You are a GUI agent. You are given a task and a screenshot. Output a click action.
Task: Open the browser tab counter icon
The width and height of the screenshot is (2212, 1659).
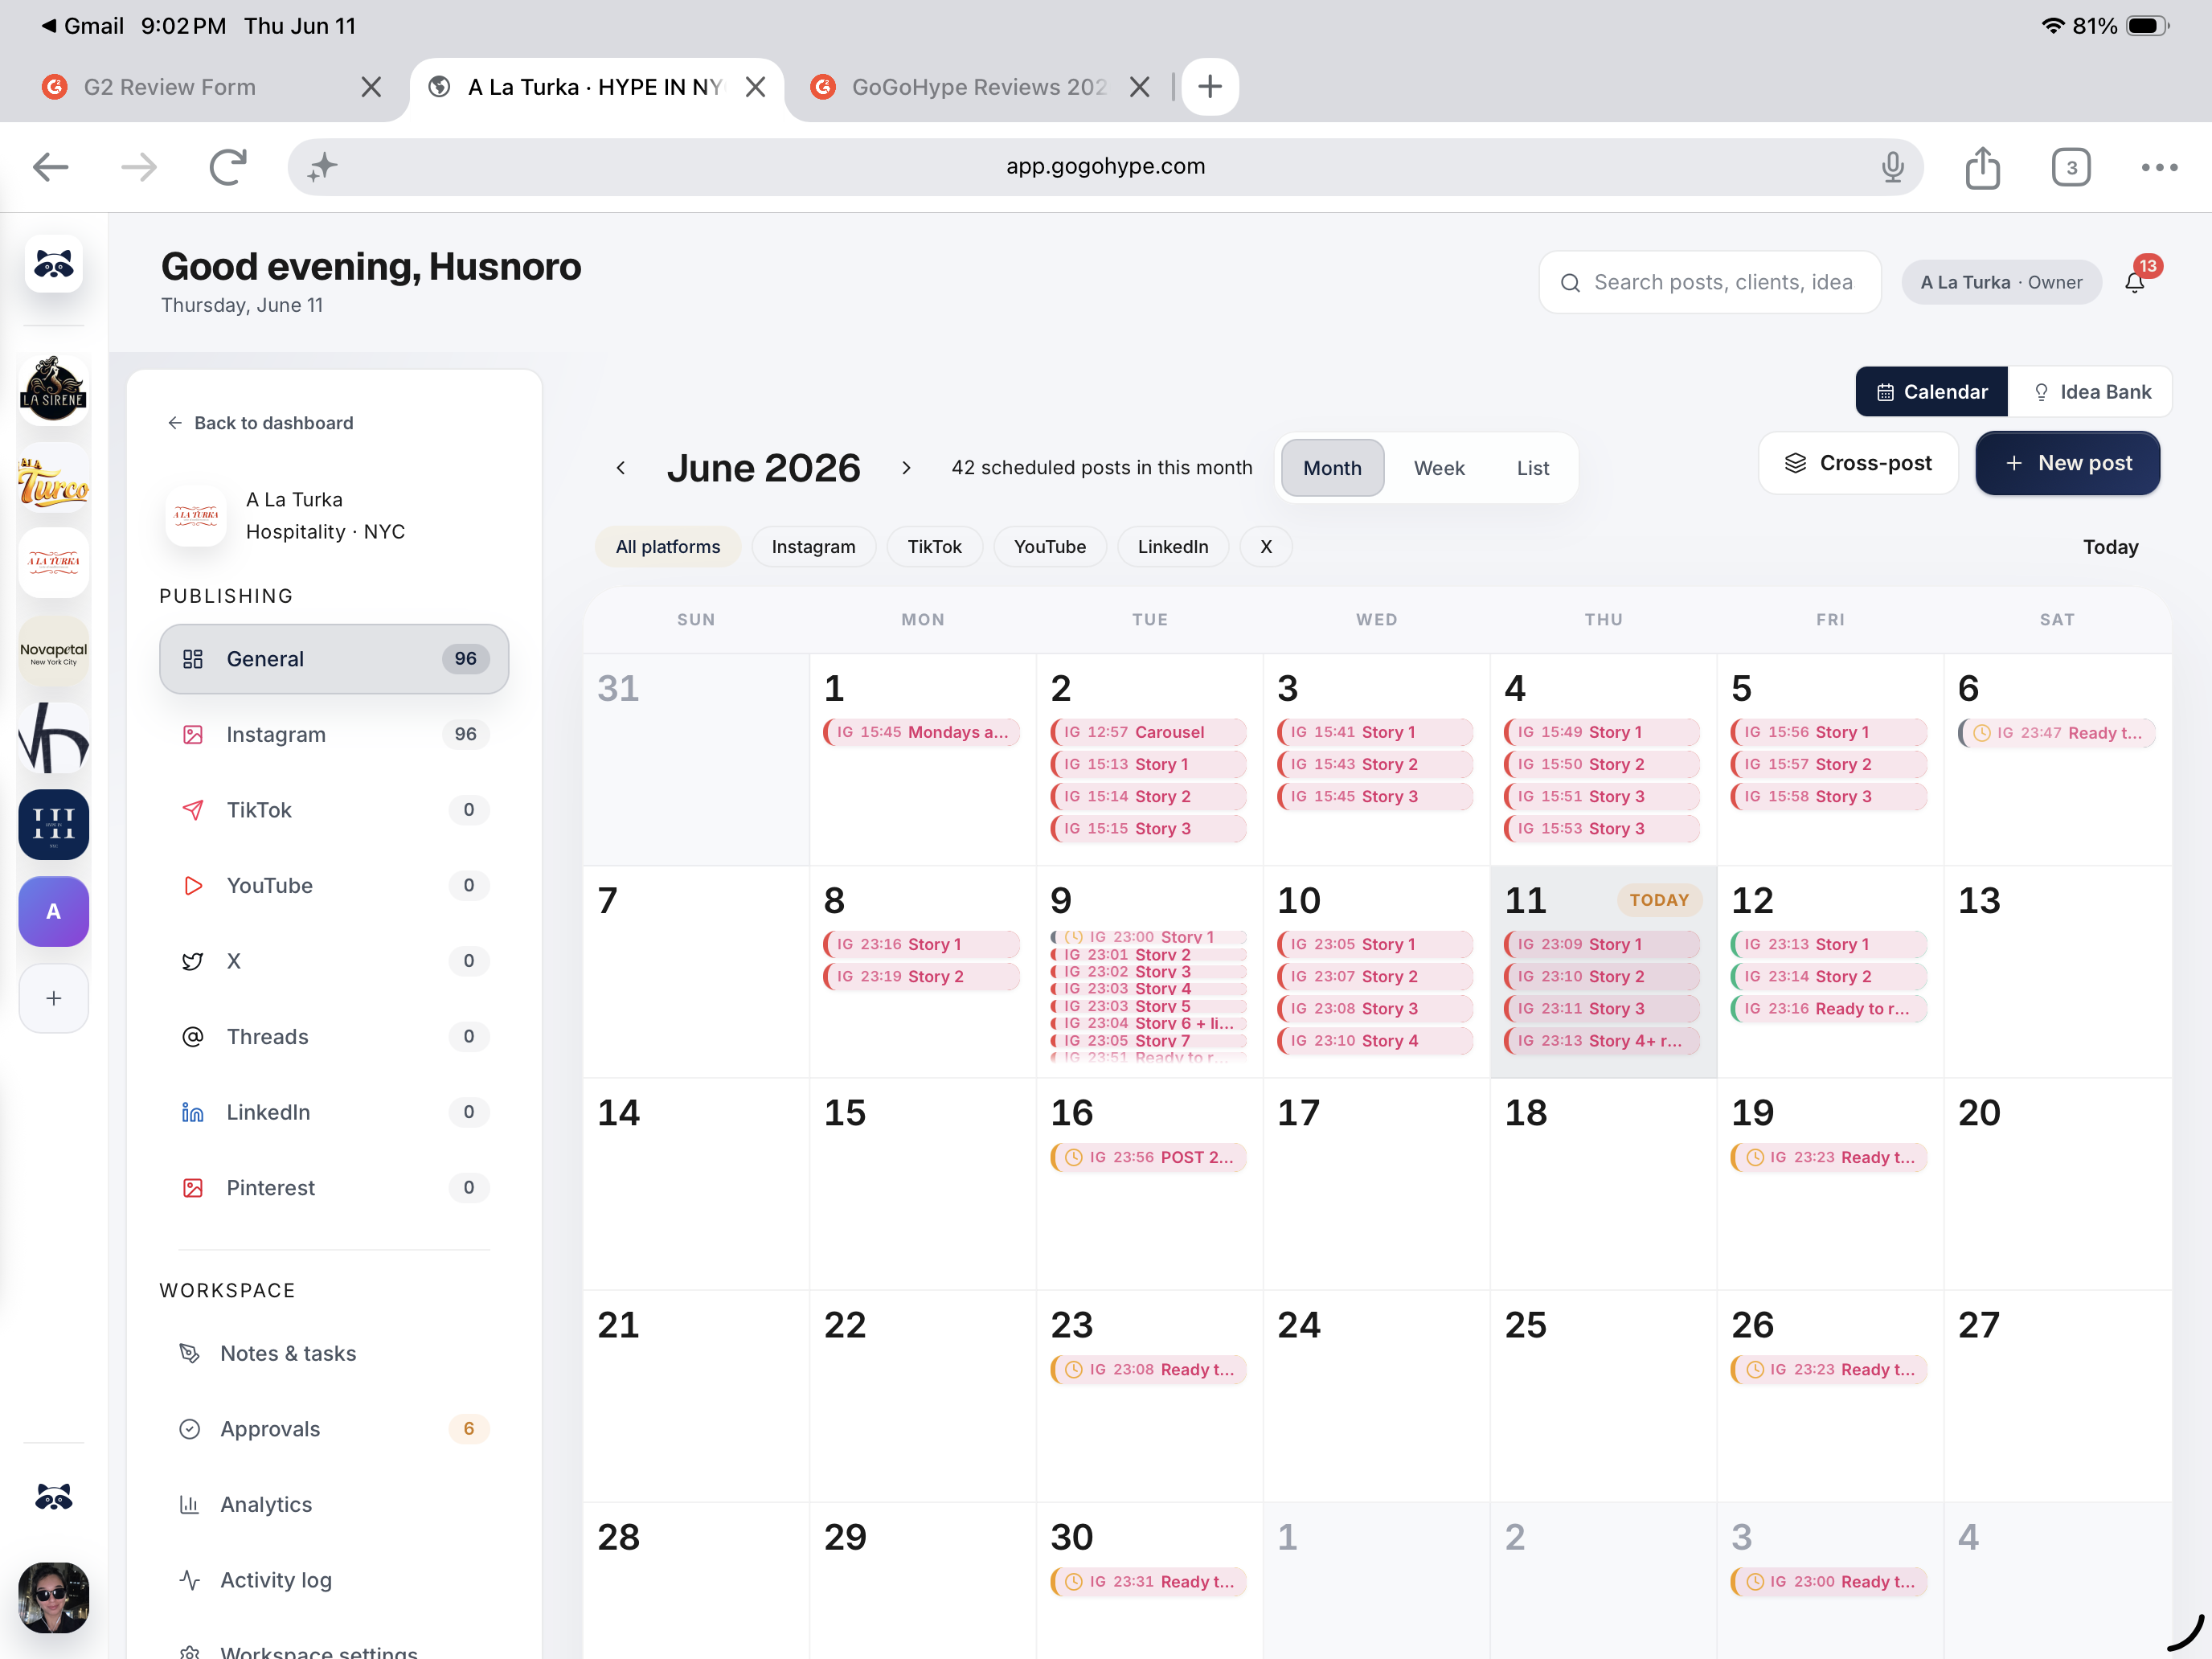point(2070,167)
